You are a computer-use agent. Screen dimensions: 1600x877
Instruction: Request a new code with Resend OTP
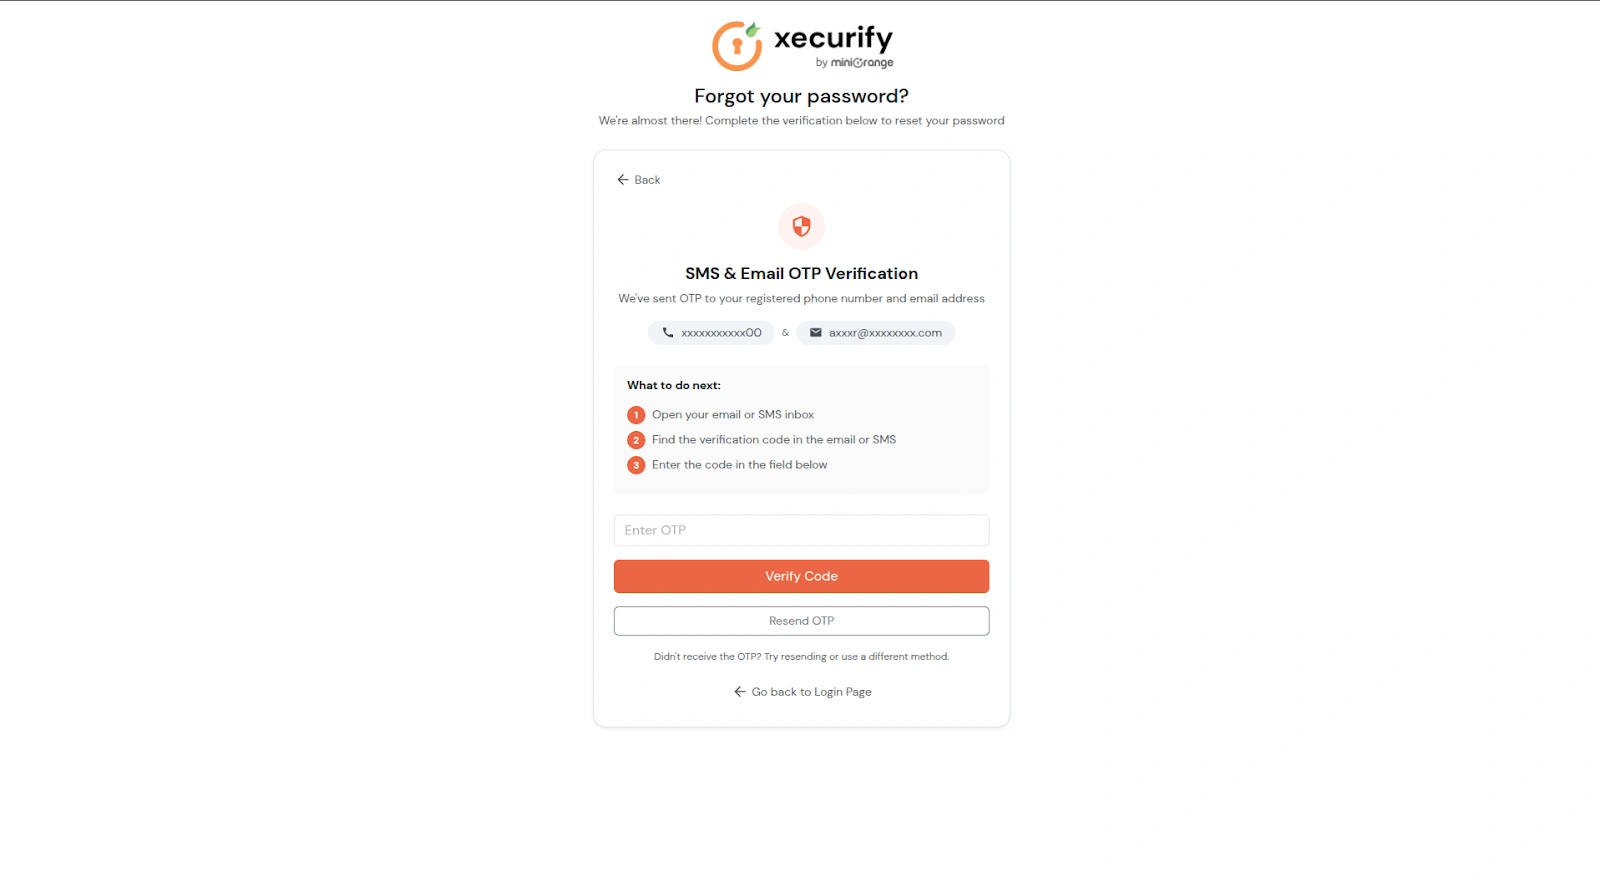click(801, 621)
